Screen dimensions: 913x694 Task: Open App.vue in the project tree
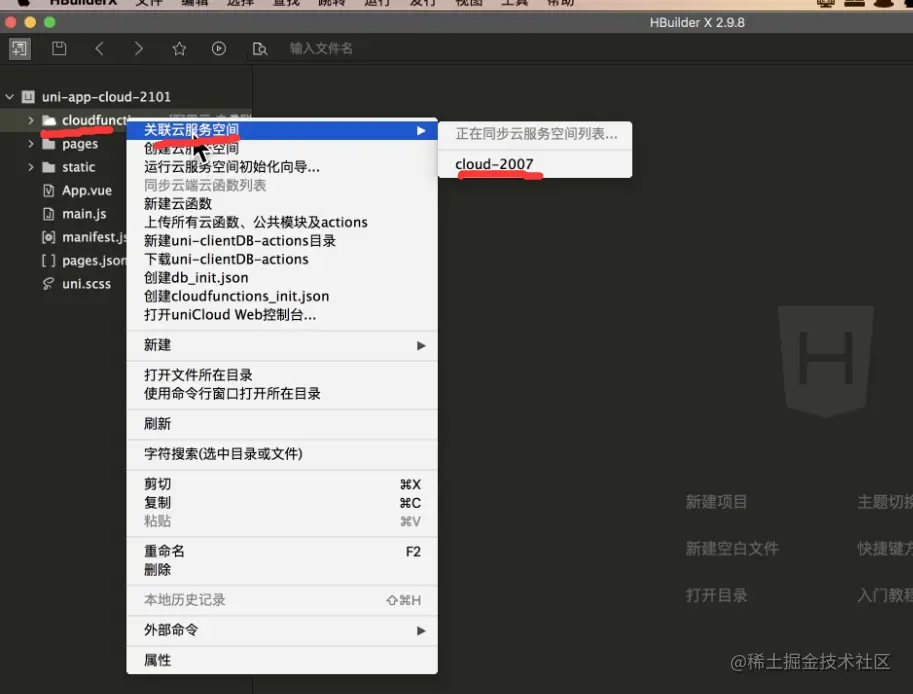click(x=87, y=190)
